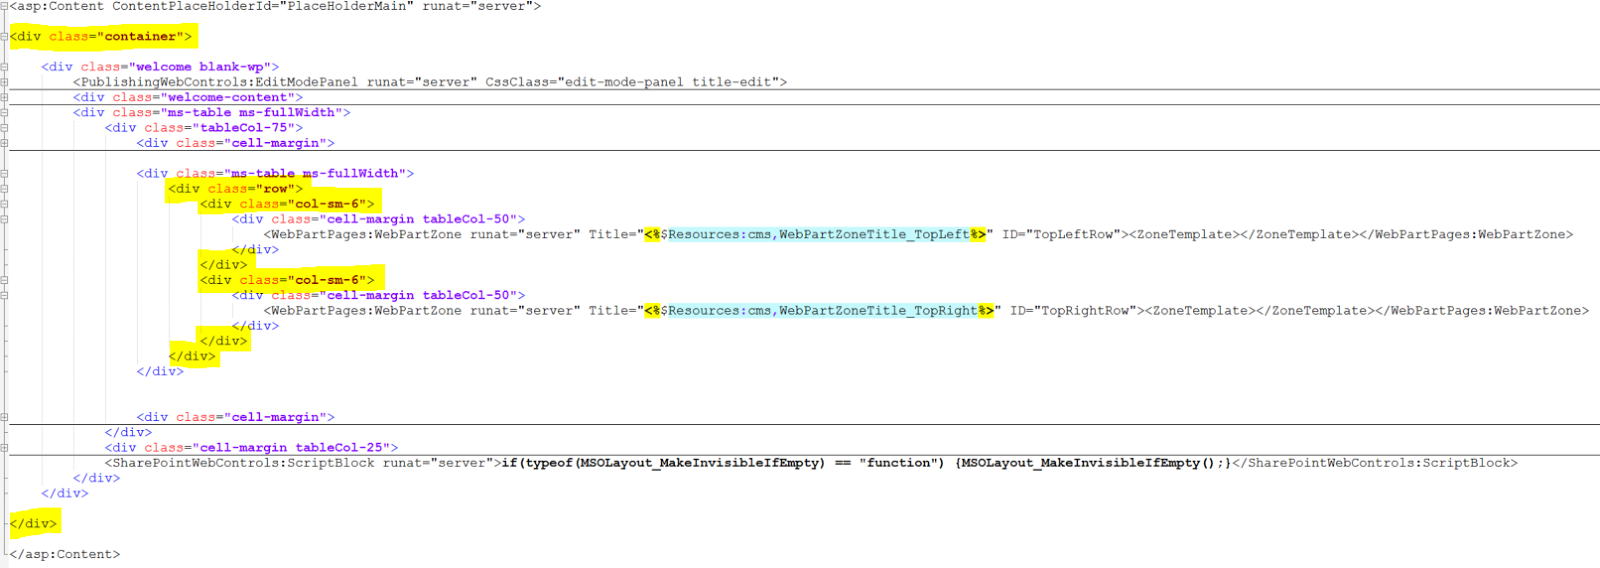Viewport: 1600px width, 568px height.
Task: Click the ID="TopRightRow" attribute
Action: coord(1073,311)
